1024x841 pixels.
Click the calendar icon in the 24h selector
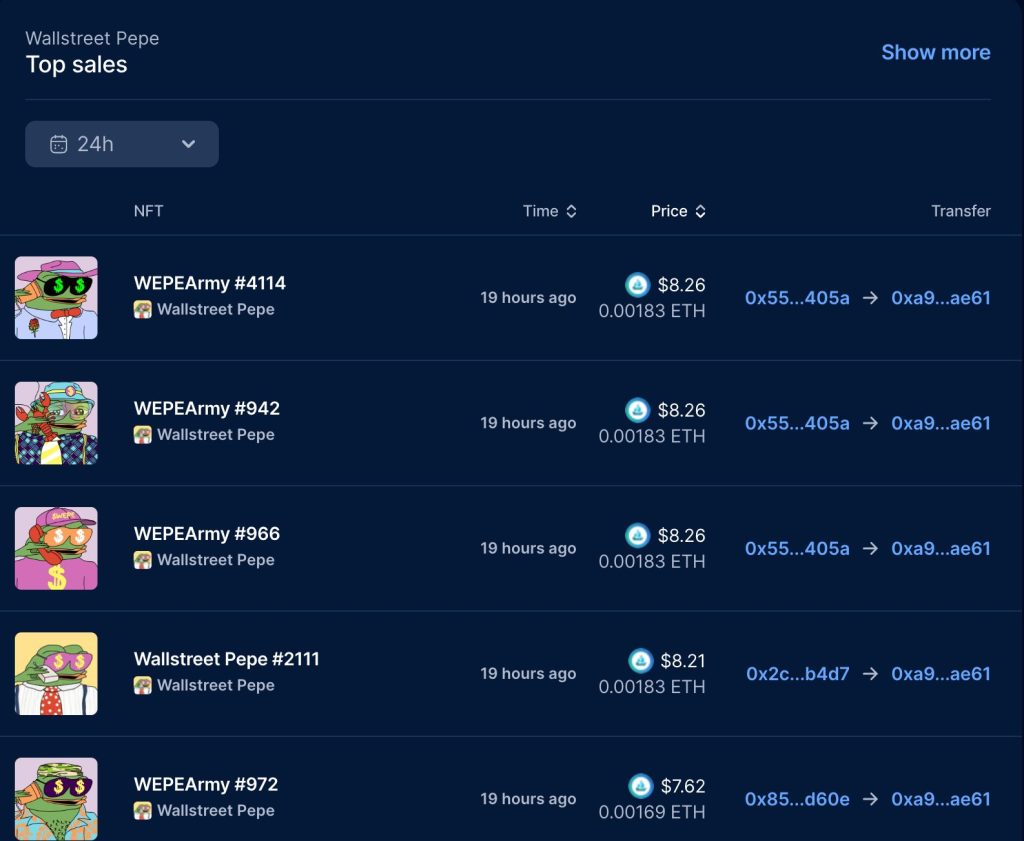click(58, 144)
